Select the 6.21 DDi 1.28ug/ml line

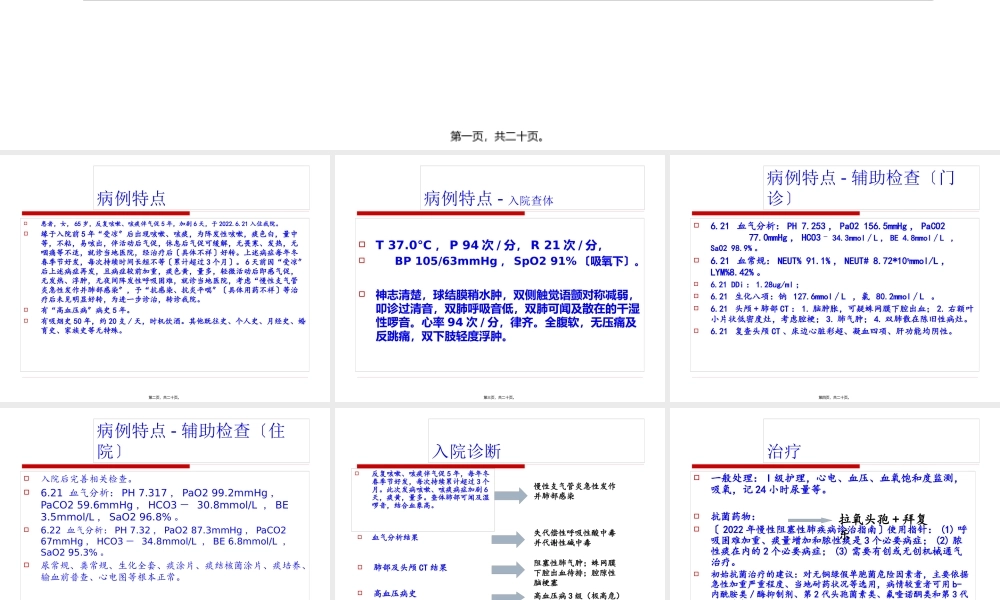coord(754,284)
